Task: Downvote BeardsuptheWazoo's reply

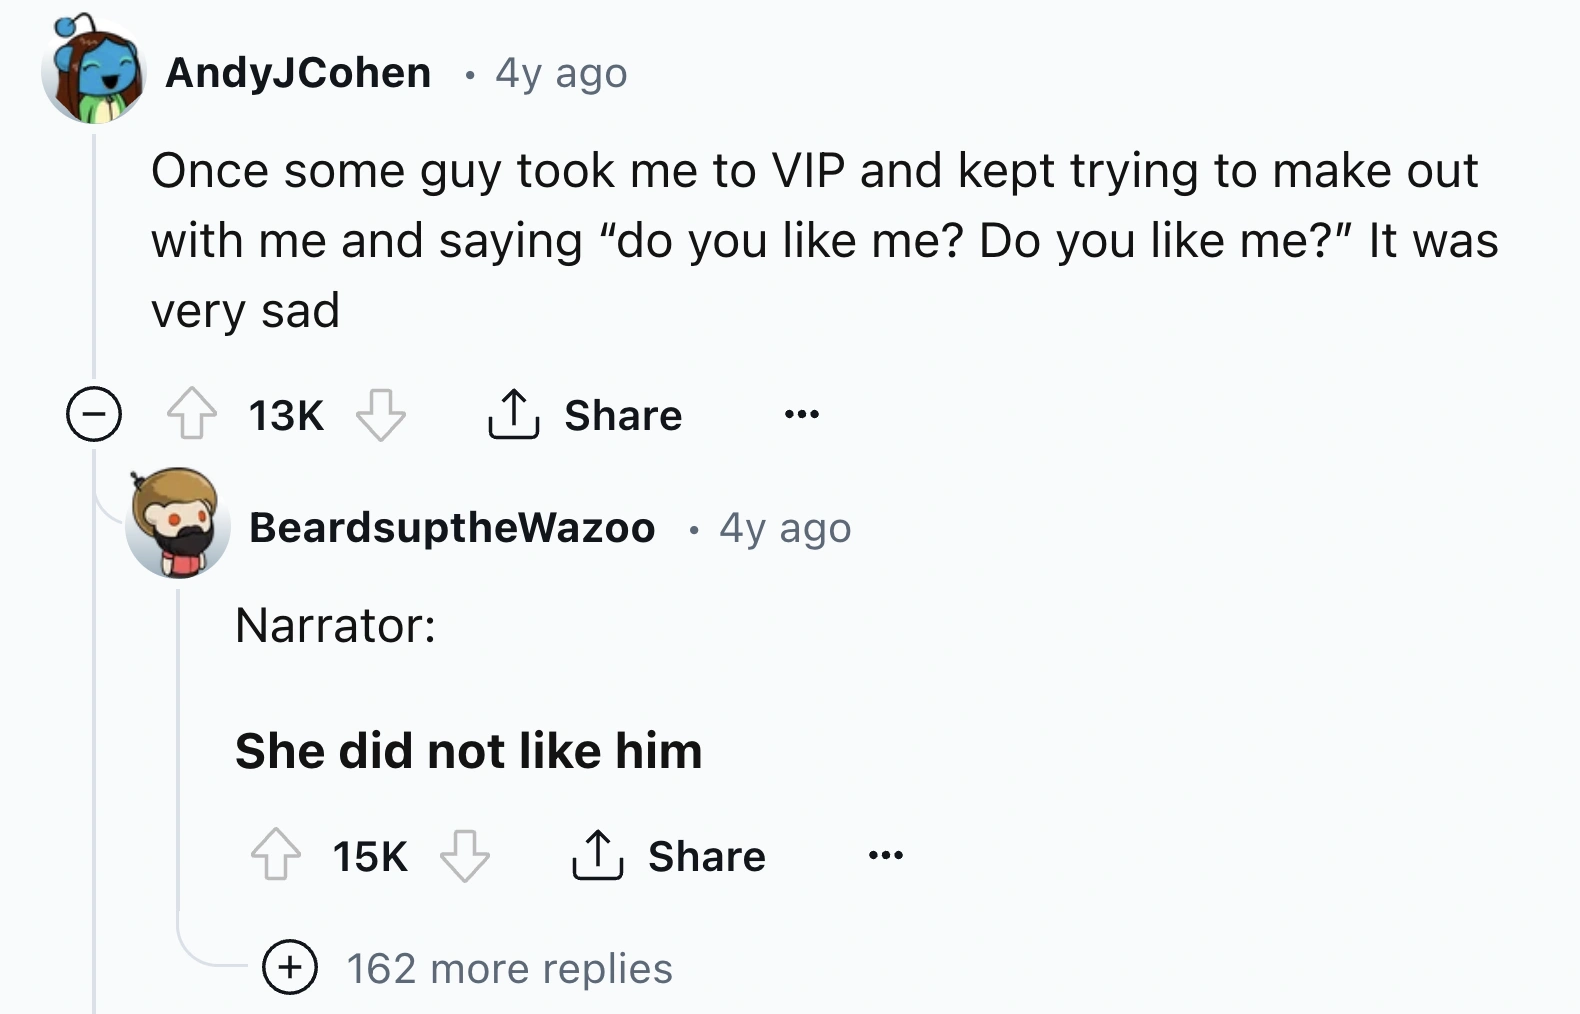Action: click(x=468, y=857)
